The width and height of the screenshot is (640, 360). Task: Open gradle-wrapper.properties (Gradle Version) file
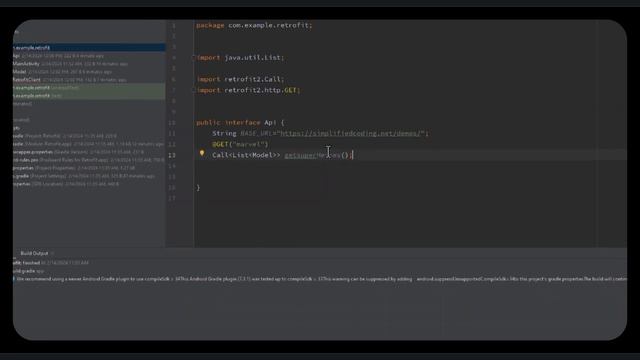point(89,152)
